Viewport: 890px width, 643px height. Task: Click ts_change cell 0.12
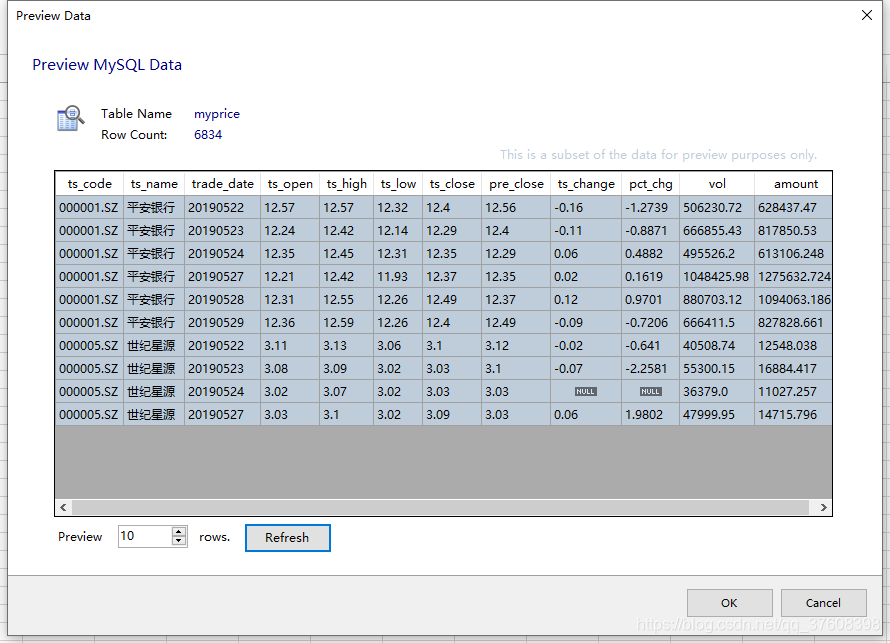[x=586, y=300]
